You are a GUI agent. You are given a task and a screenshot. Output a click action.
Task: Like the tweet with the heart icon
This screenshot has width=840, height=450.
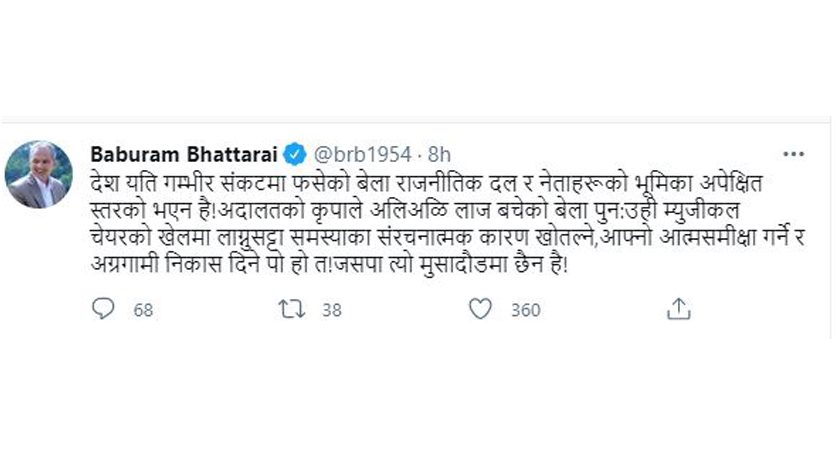(x=480, y=310)
